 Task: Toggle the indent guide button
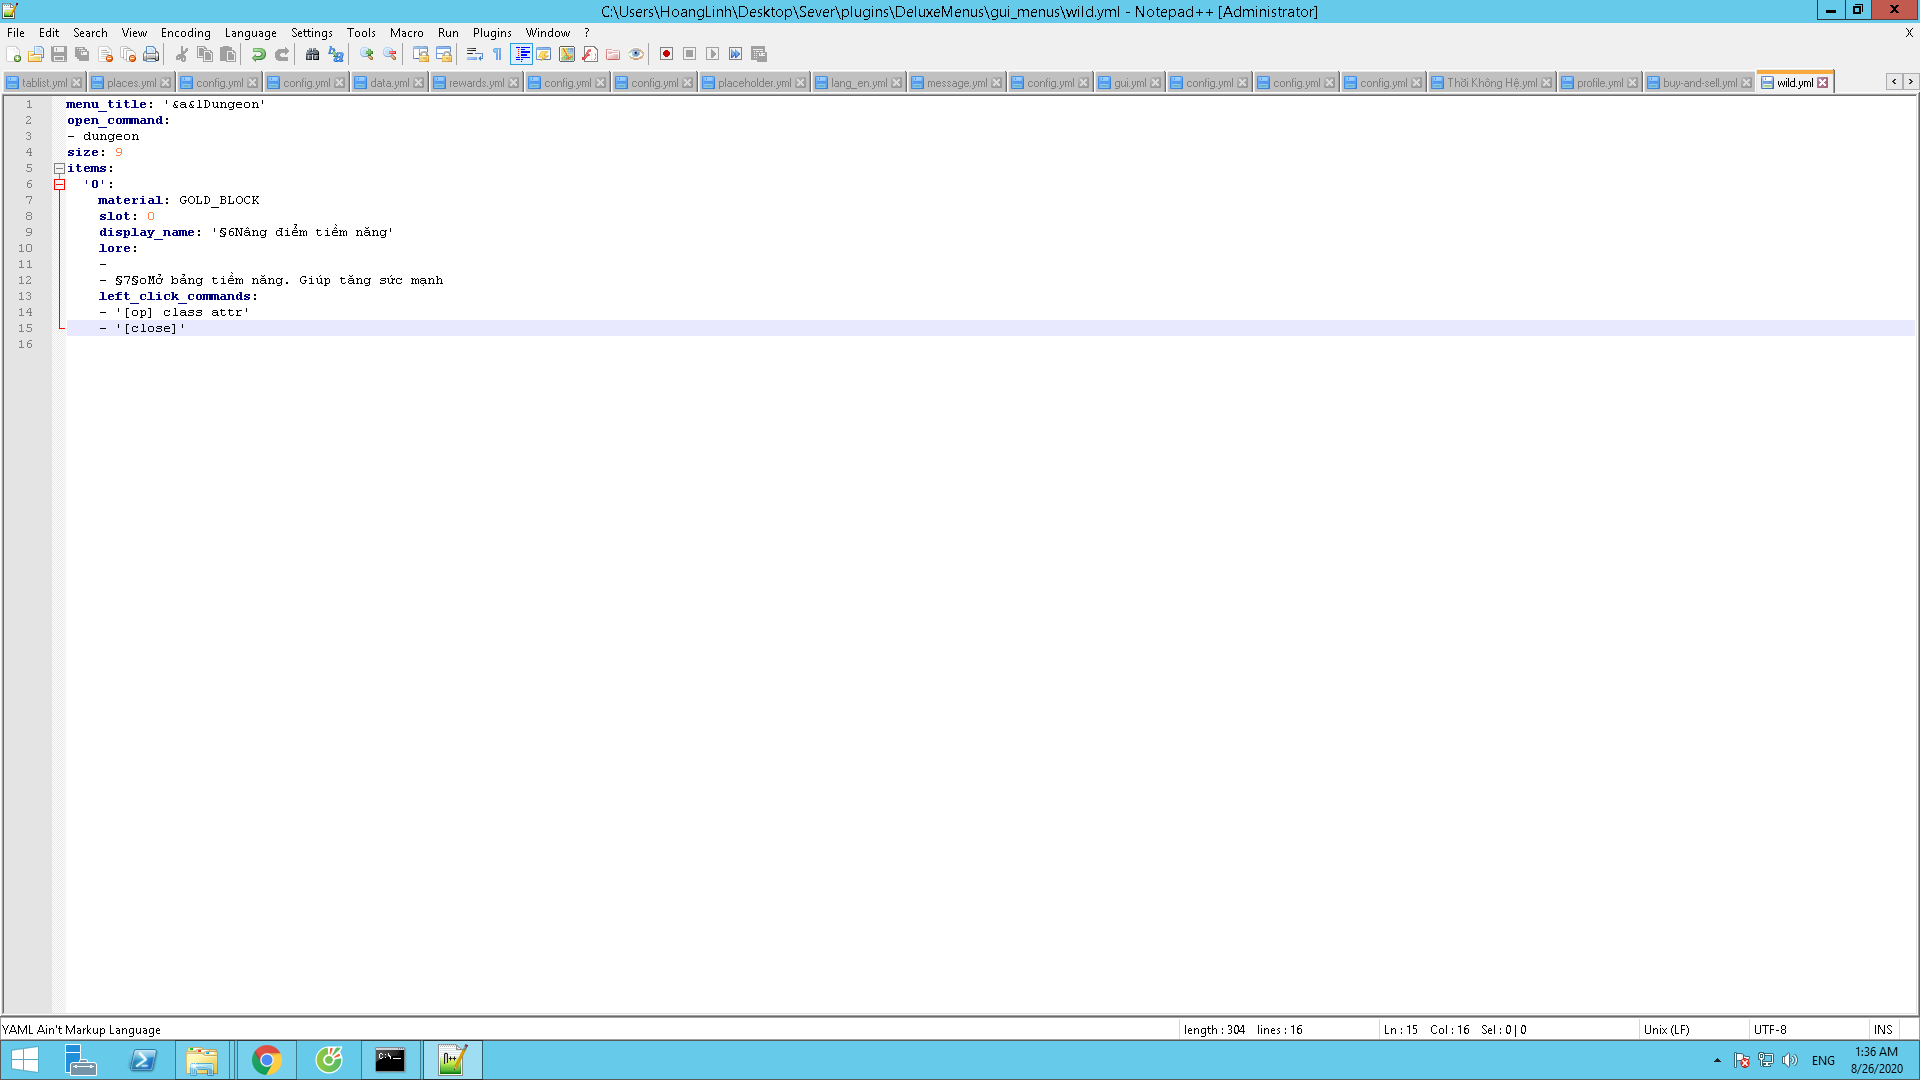pyautogui.click(x=521, y=54)
